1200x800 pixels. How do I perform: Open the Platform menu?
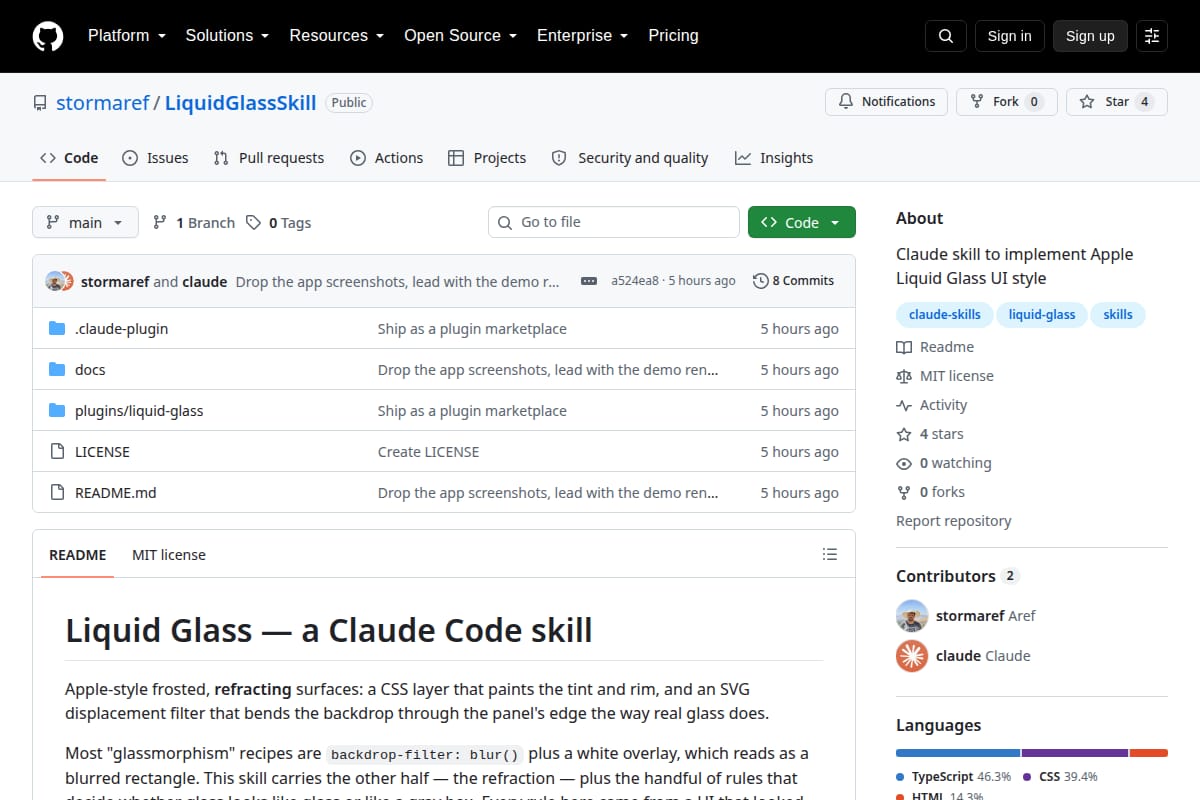pyautogui.click(x=127, y=36)
